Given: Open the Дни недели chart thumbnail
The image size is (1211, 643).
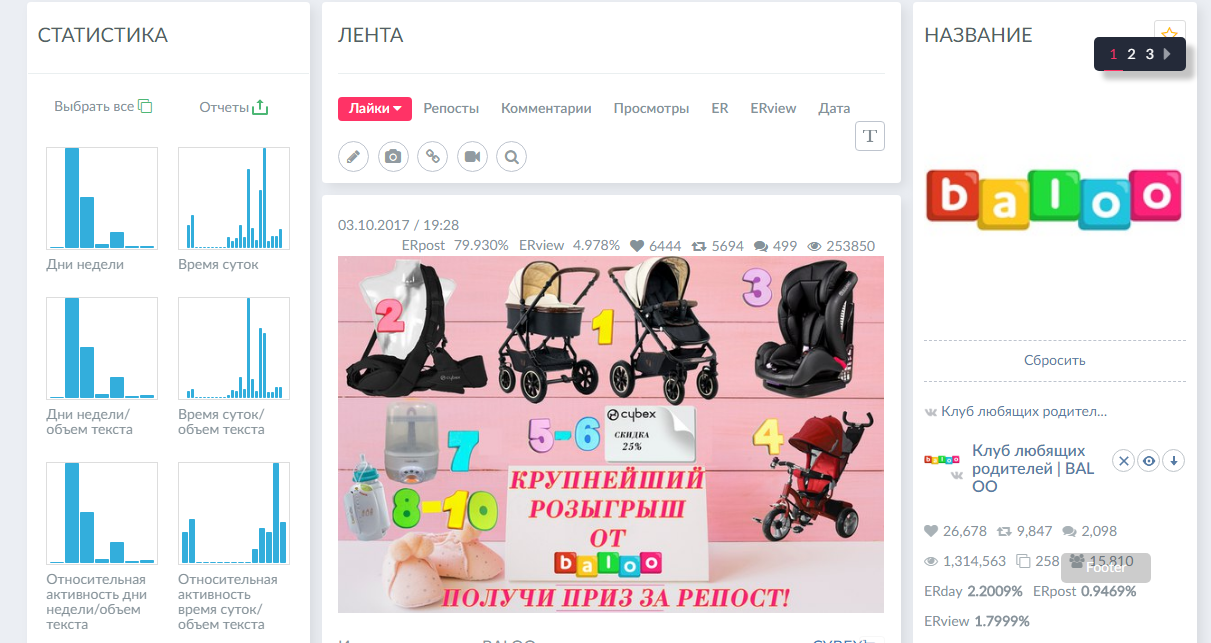Looking at the screenshot, I should [x=102, y=198].
